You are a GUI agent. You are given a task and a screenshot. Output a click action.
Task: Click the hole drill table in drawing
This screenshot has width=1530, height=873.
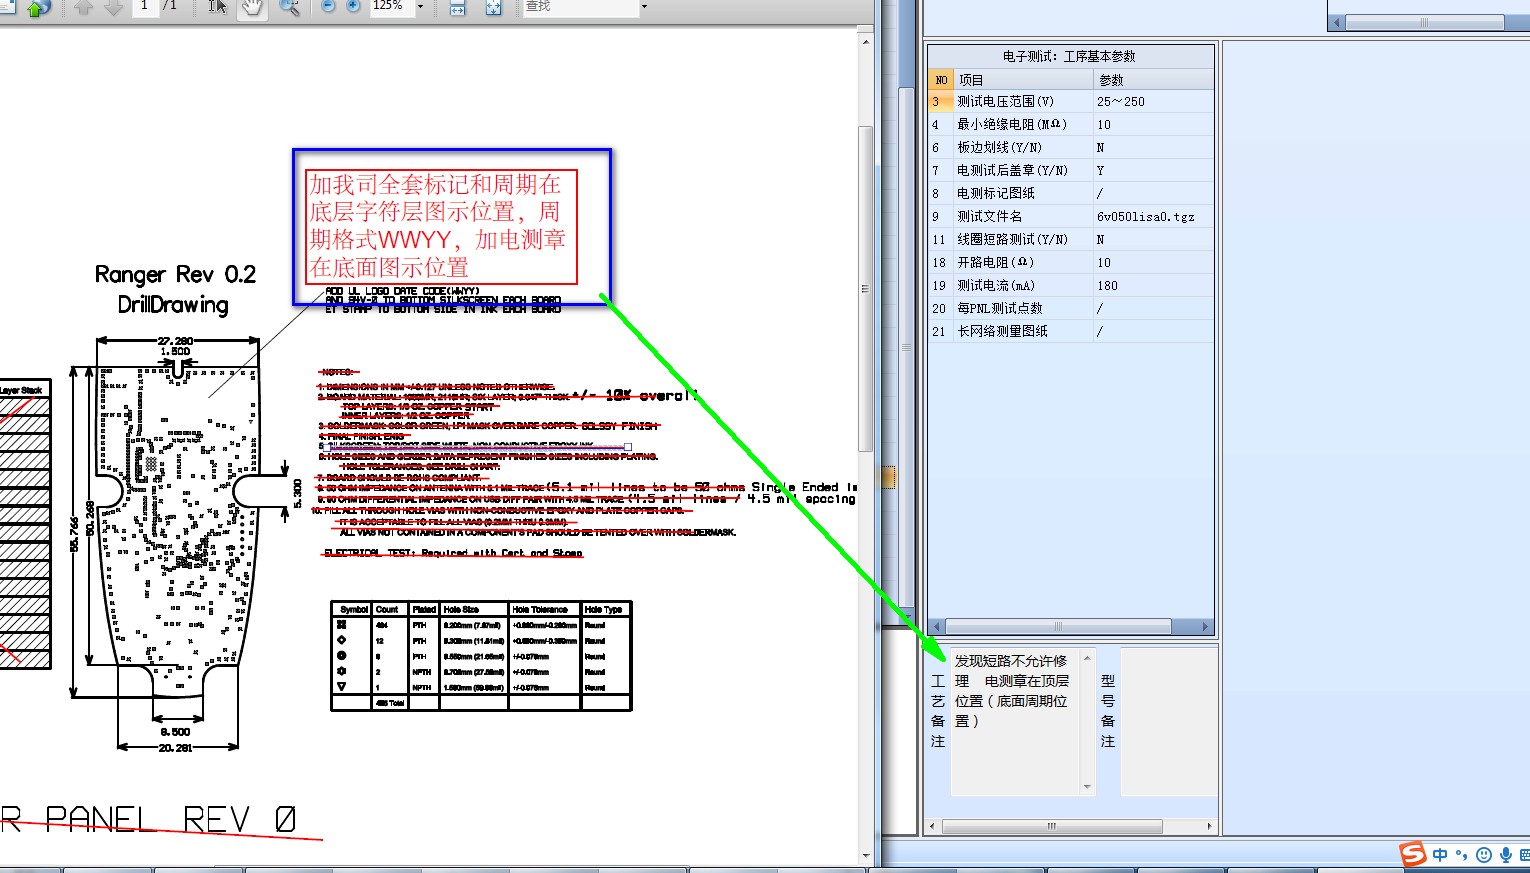point(481,656)
